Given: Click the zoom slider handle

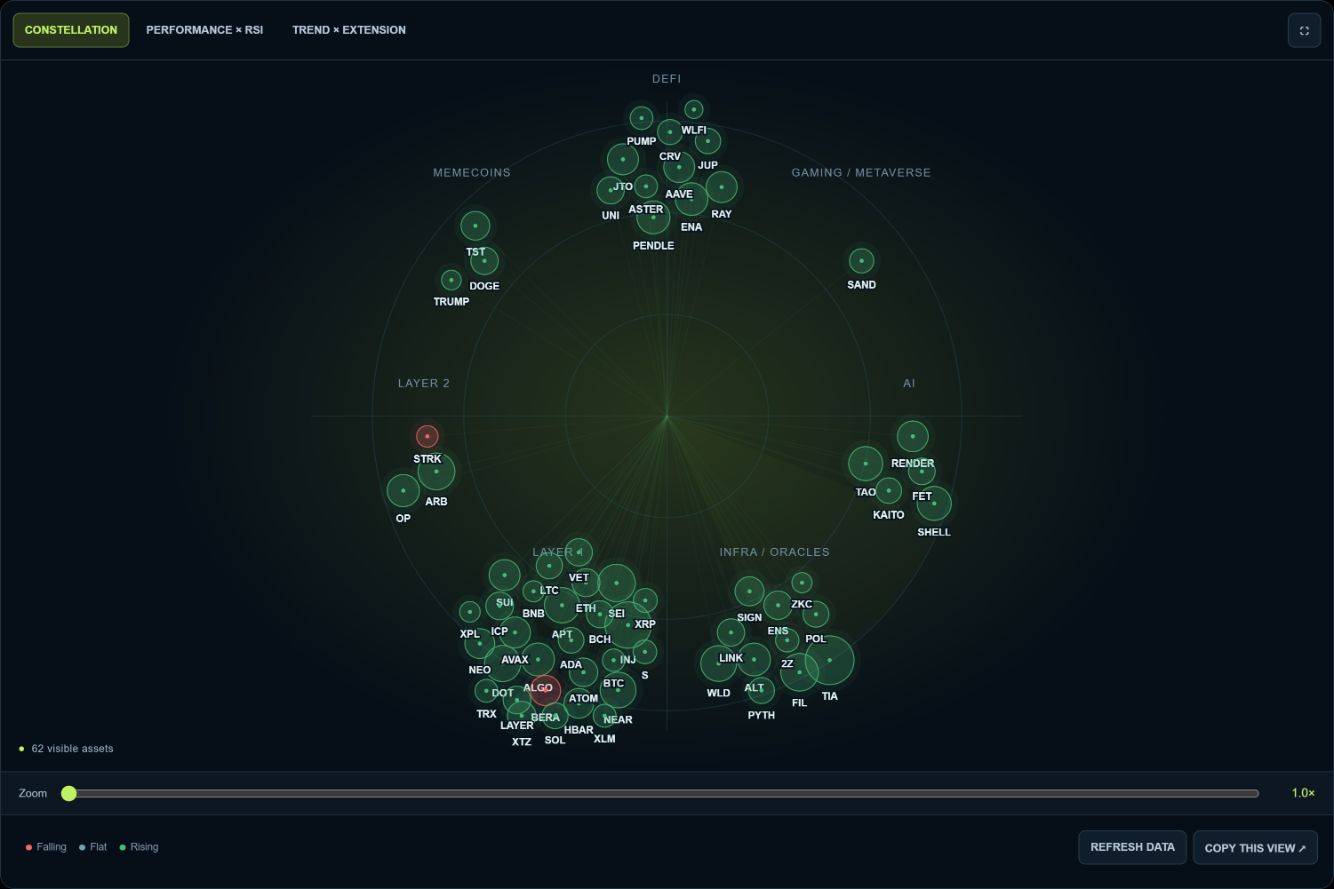Looking at the screenshot, I should [69, 793].
